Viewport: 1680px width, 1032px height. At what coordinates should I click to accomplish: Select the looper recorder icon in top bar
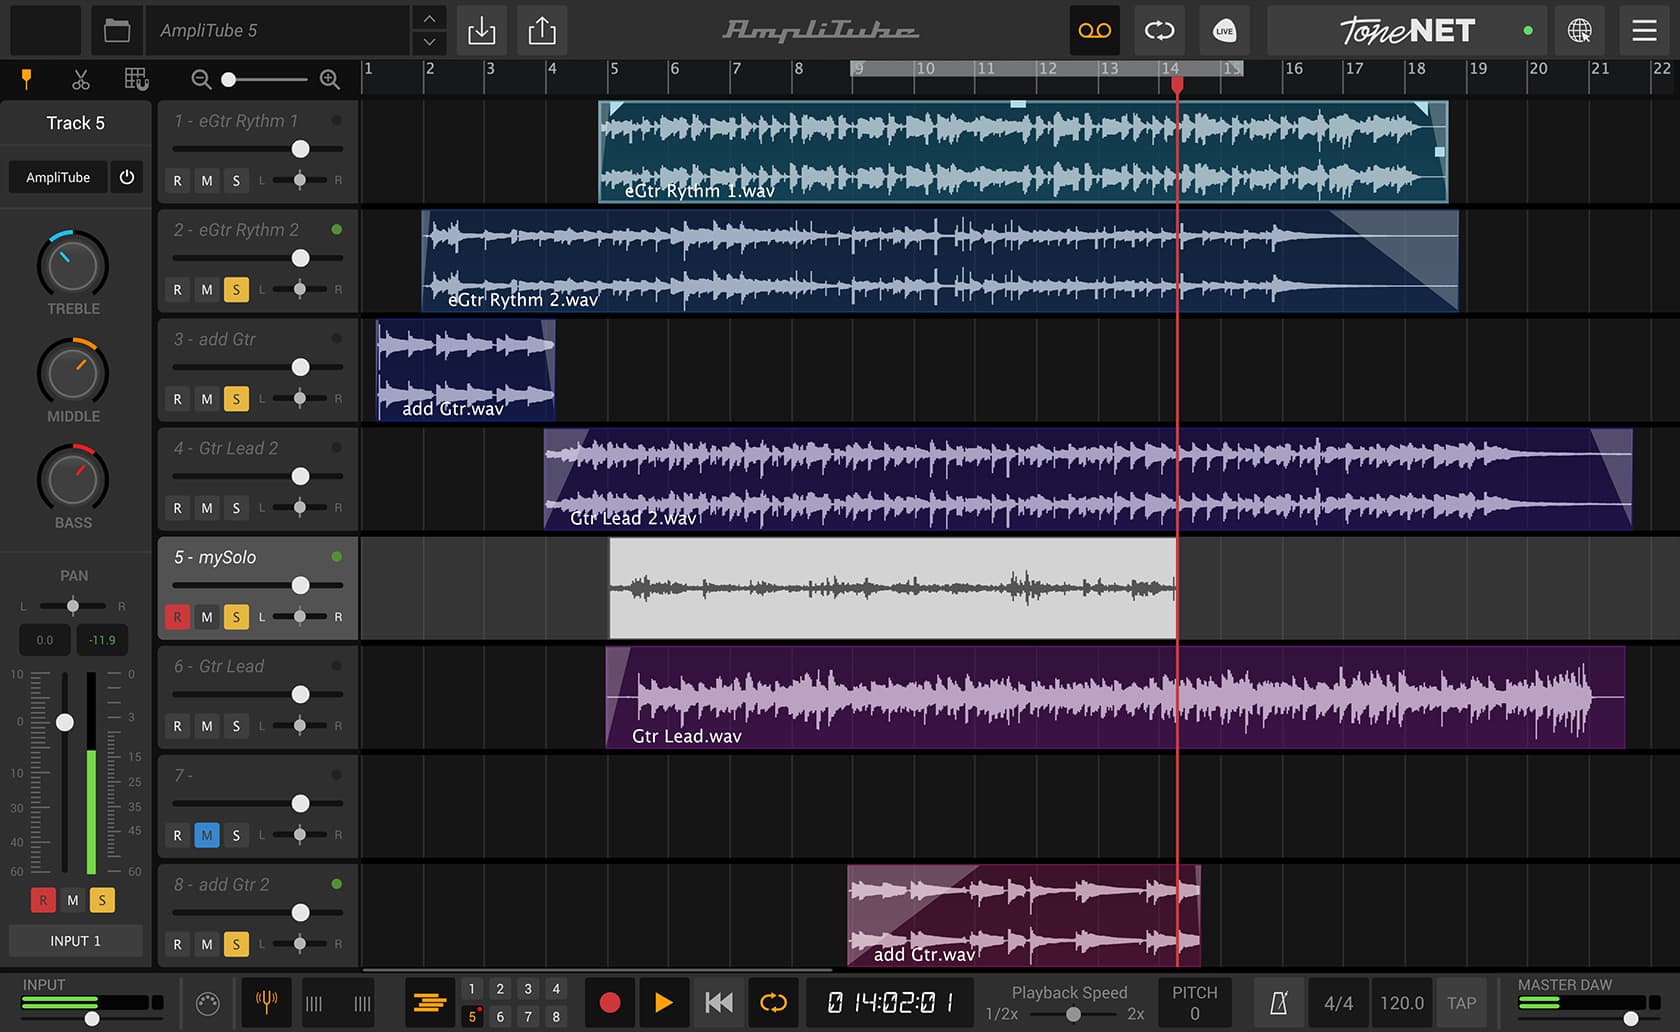pos(1094,31)
